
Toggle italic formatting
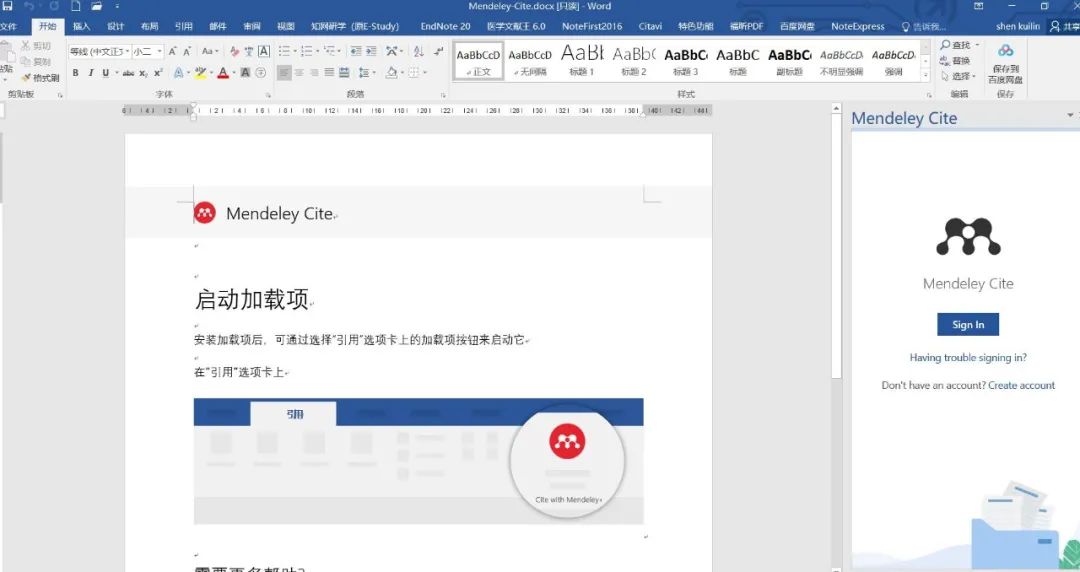pyautogui.click(x=90, y=73)
